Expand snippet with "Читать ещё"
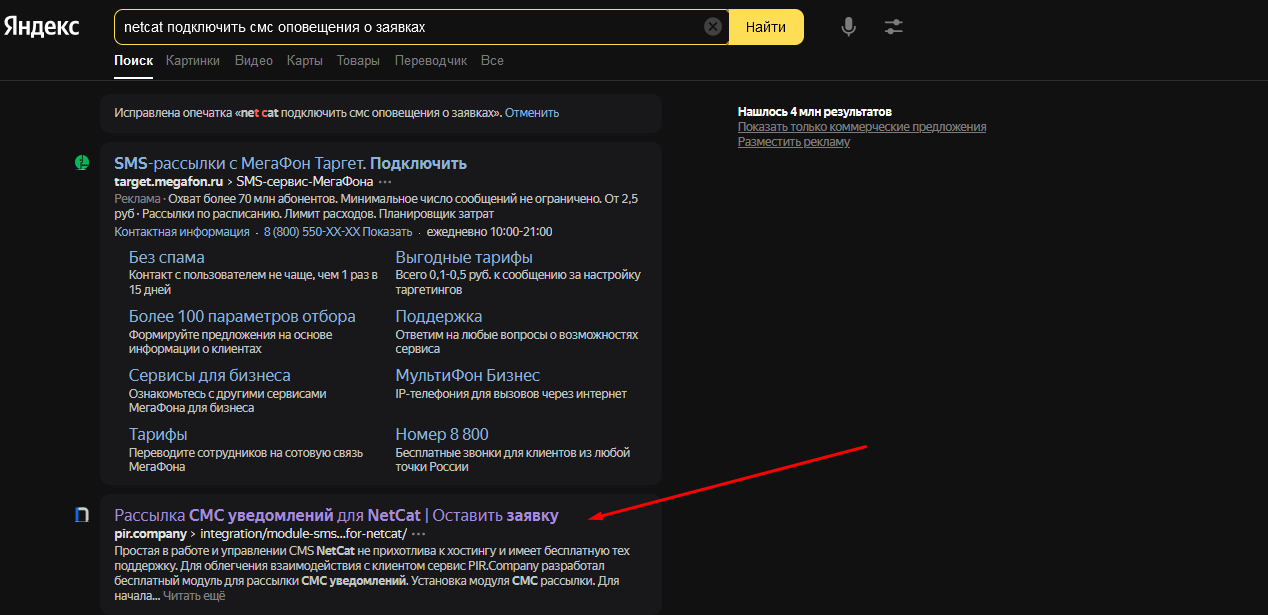This screenshot has height=615, width=1268. pos(194,596)
